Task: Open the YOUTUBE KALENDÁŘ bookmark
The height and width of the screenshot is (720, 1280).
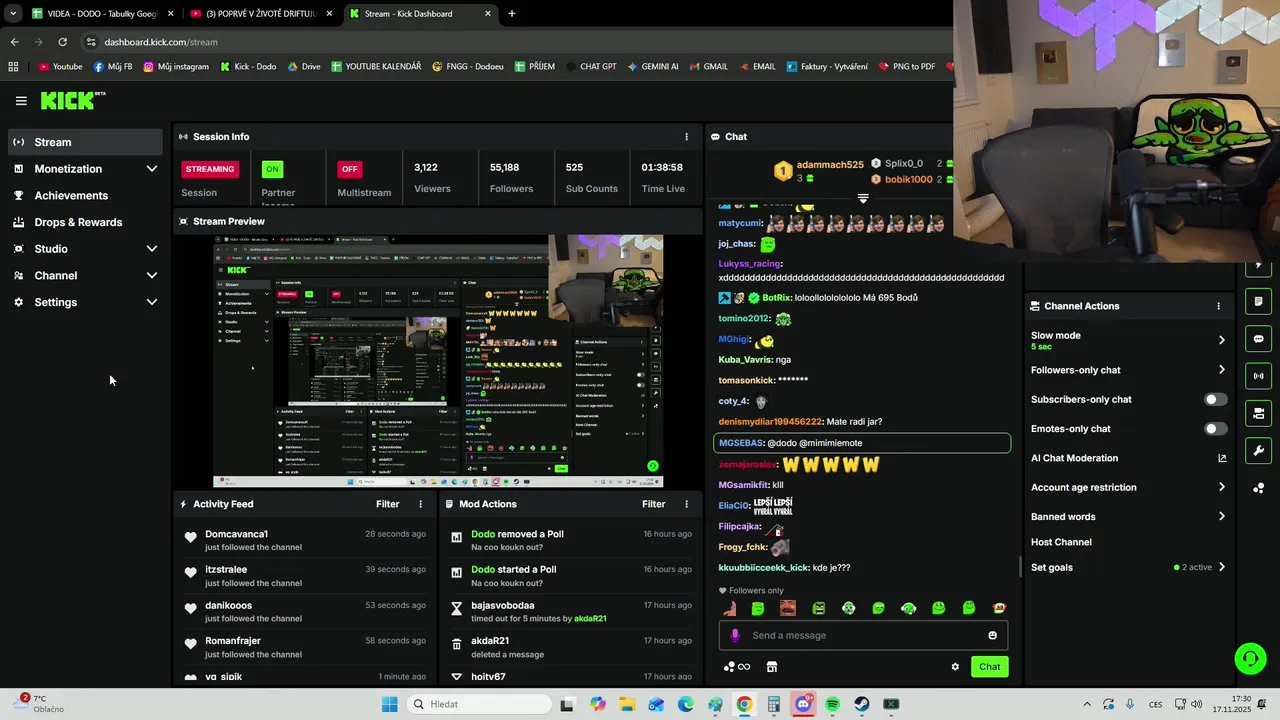Action: tap(376, 67)
